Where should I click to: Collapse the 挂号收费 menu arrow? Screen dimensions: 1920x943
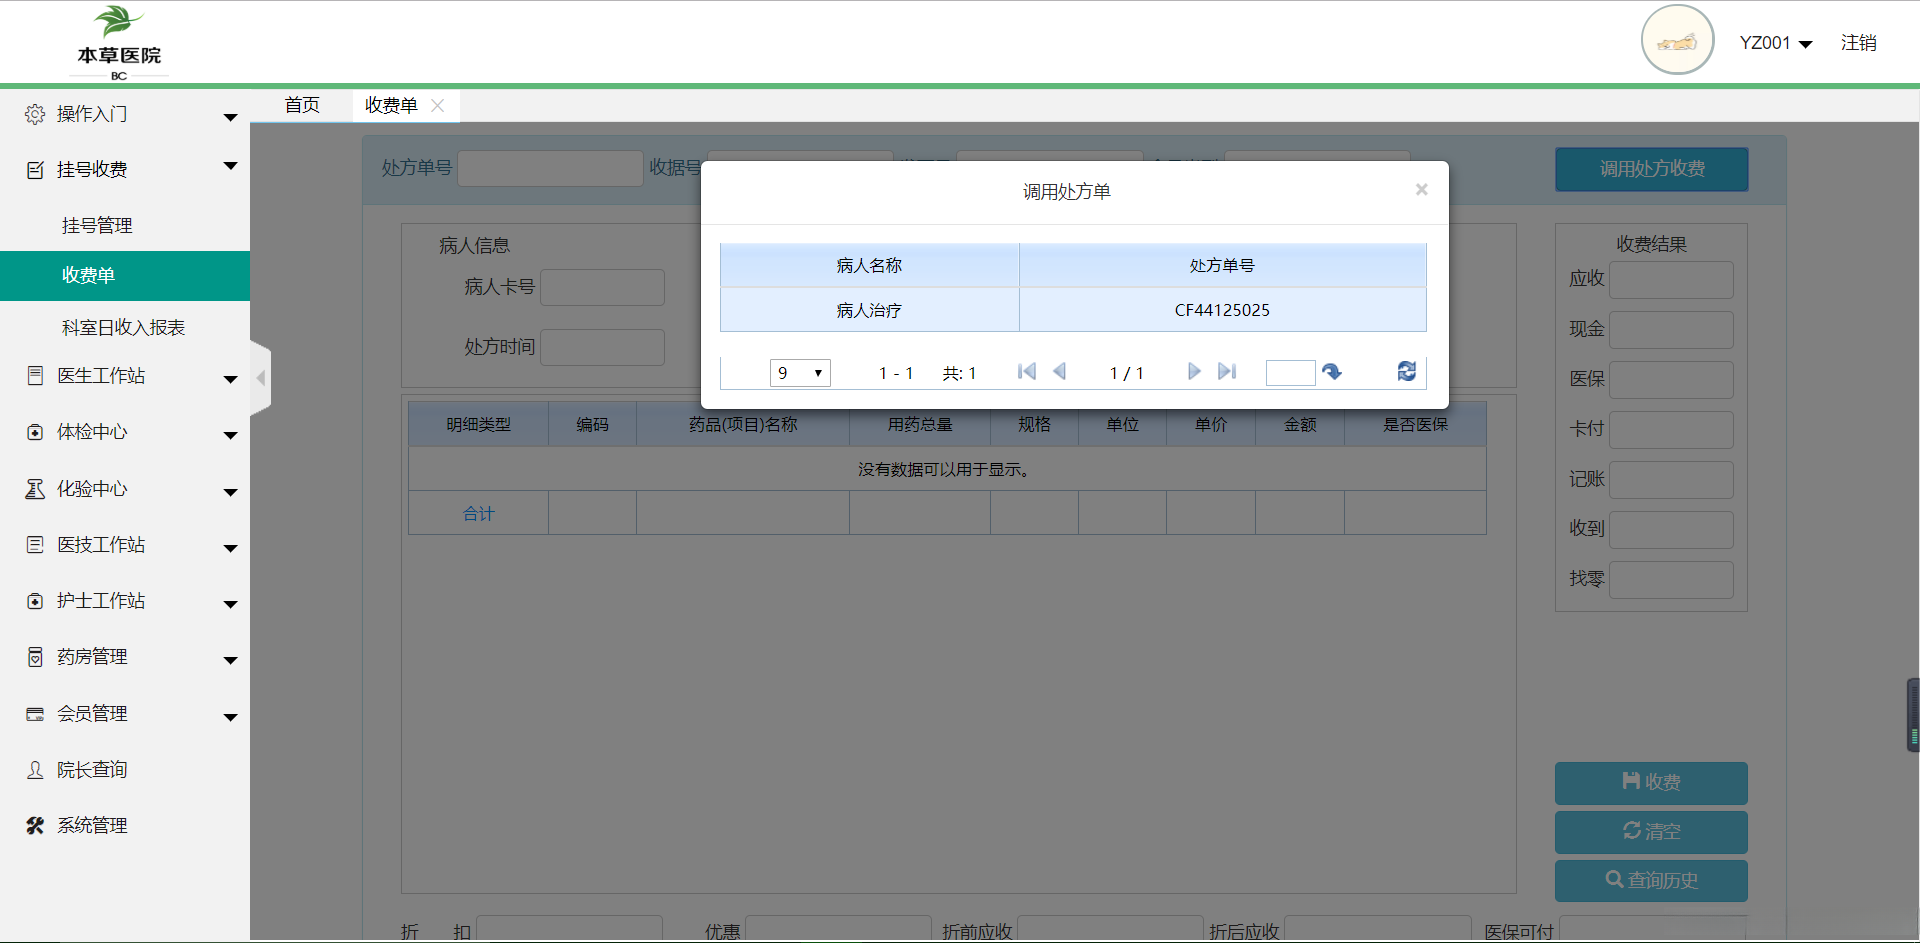[x=230, y=166]
